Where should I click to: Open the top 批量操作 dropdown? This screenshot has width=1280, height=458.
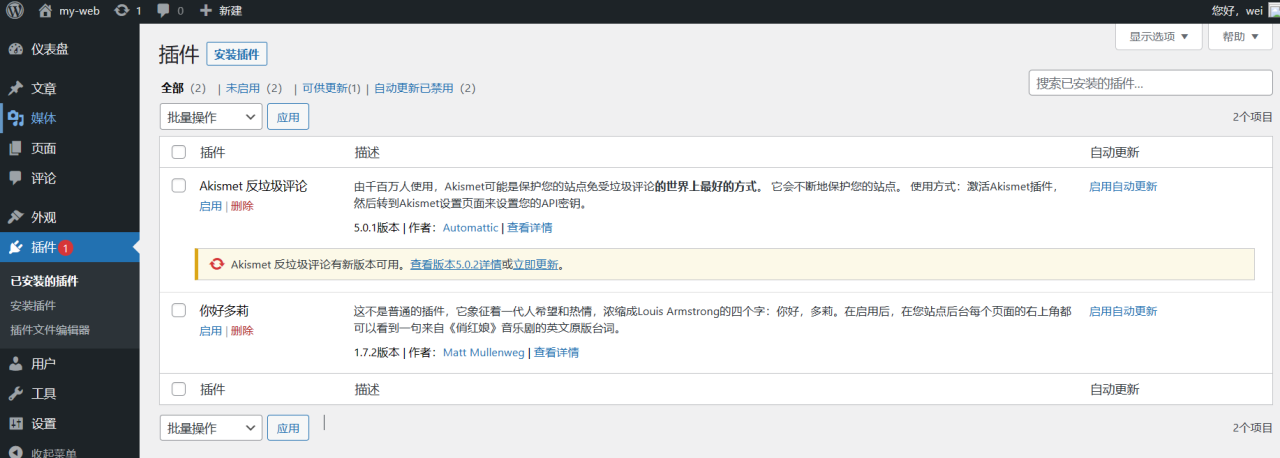pos(211,117)
